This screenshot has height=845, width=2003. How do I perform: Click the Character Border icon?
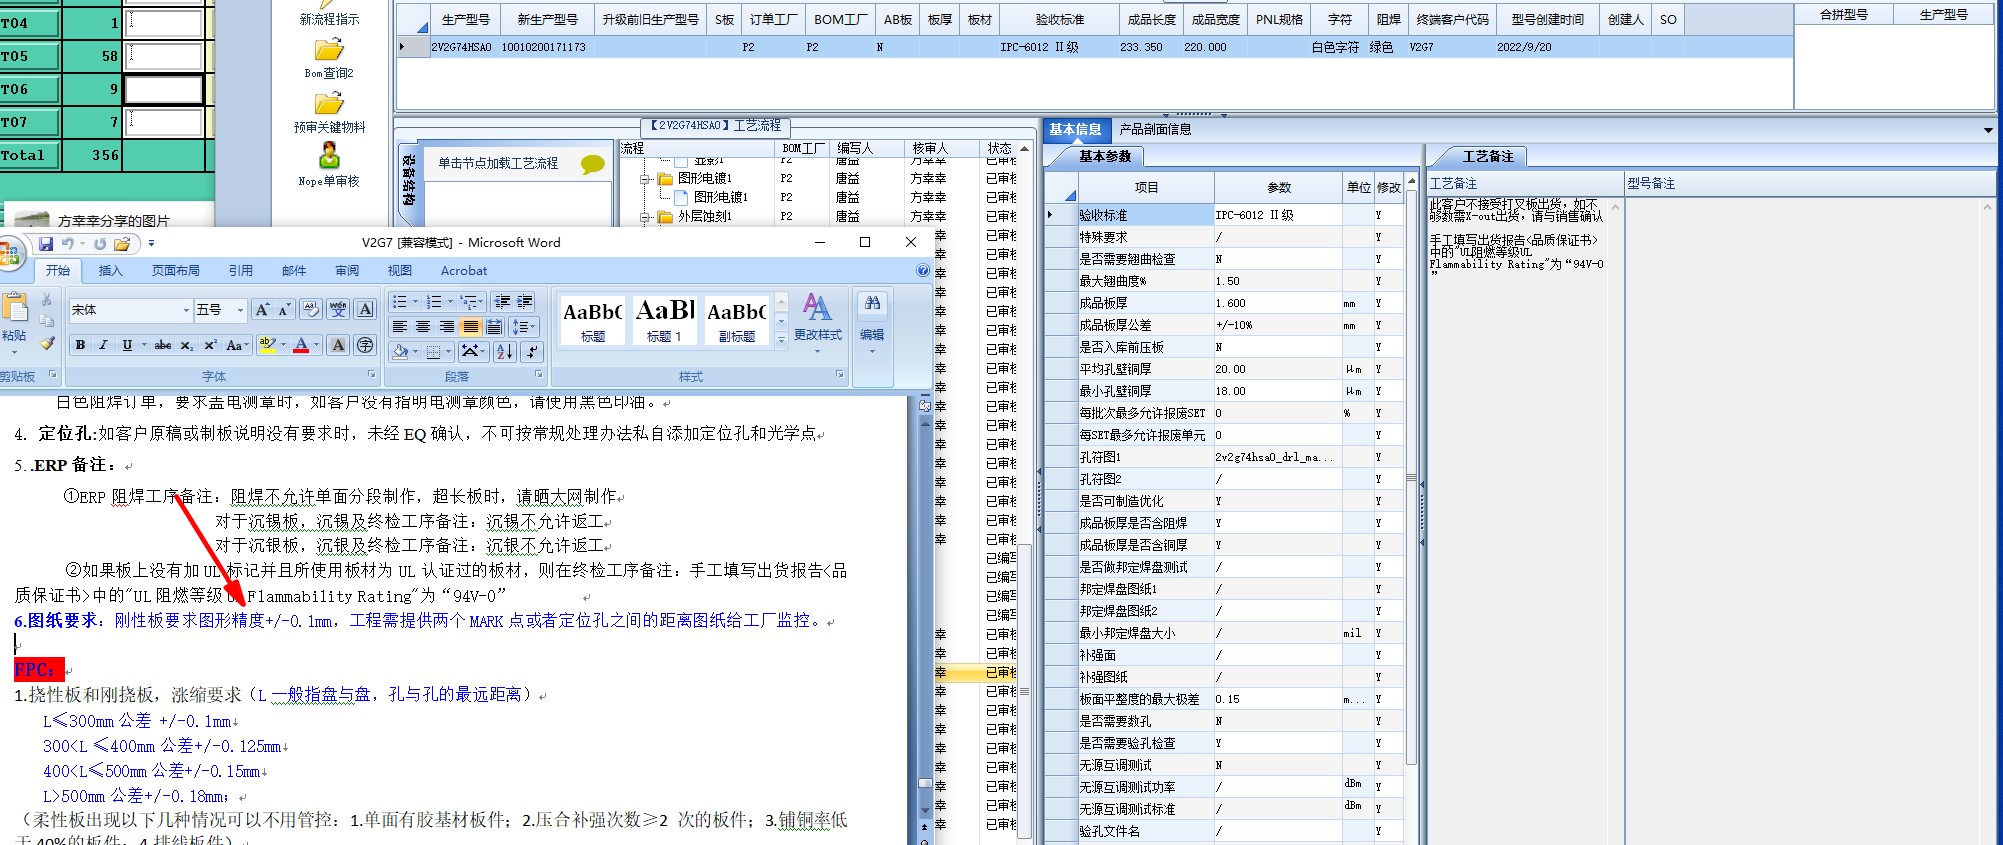(x=365, y=310)
